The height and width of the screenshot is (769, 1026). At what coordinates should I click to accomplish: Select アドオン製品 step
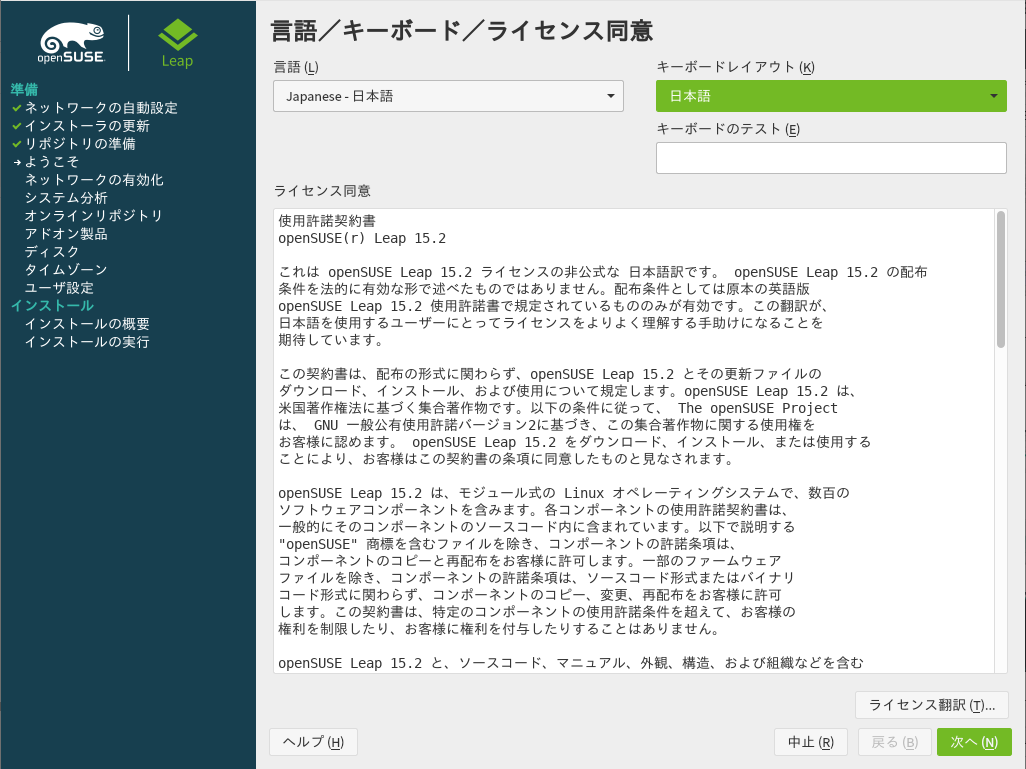[66, 234]
